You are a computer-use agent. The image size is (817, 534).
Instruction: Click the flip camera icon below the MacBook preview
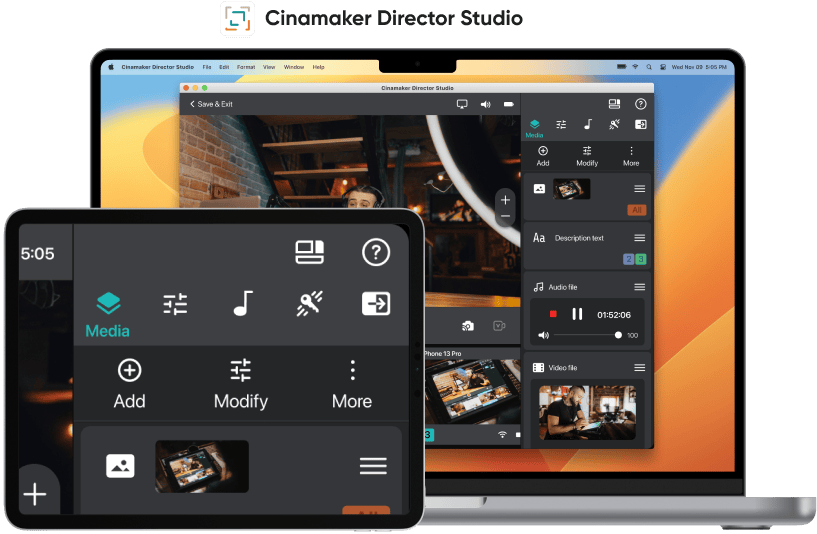point(468,326)
